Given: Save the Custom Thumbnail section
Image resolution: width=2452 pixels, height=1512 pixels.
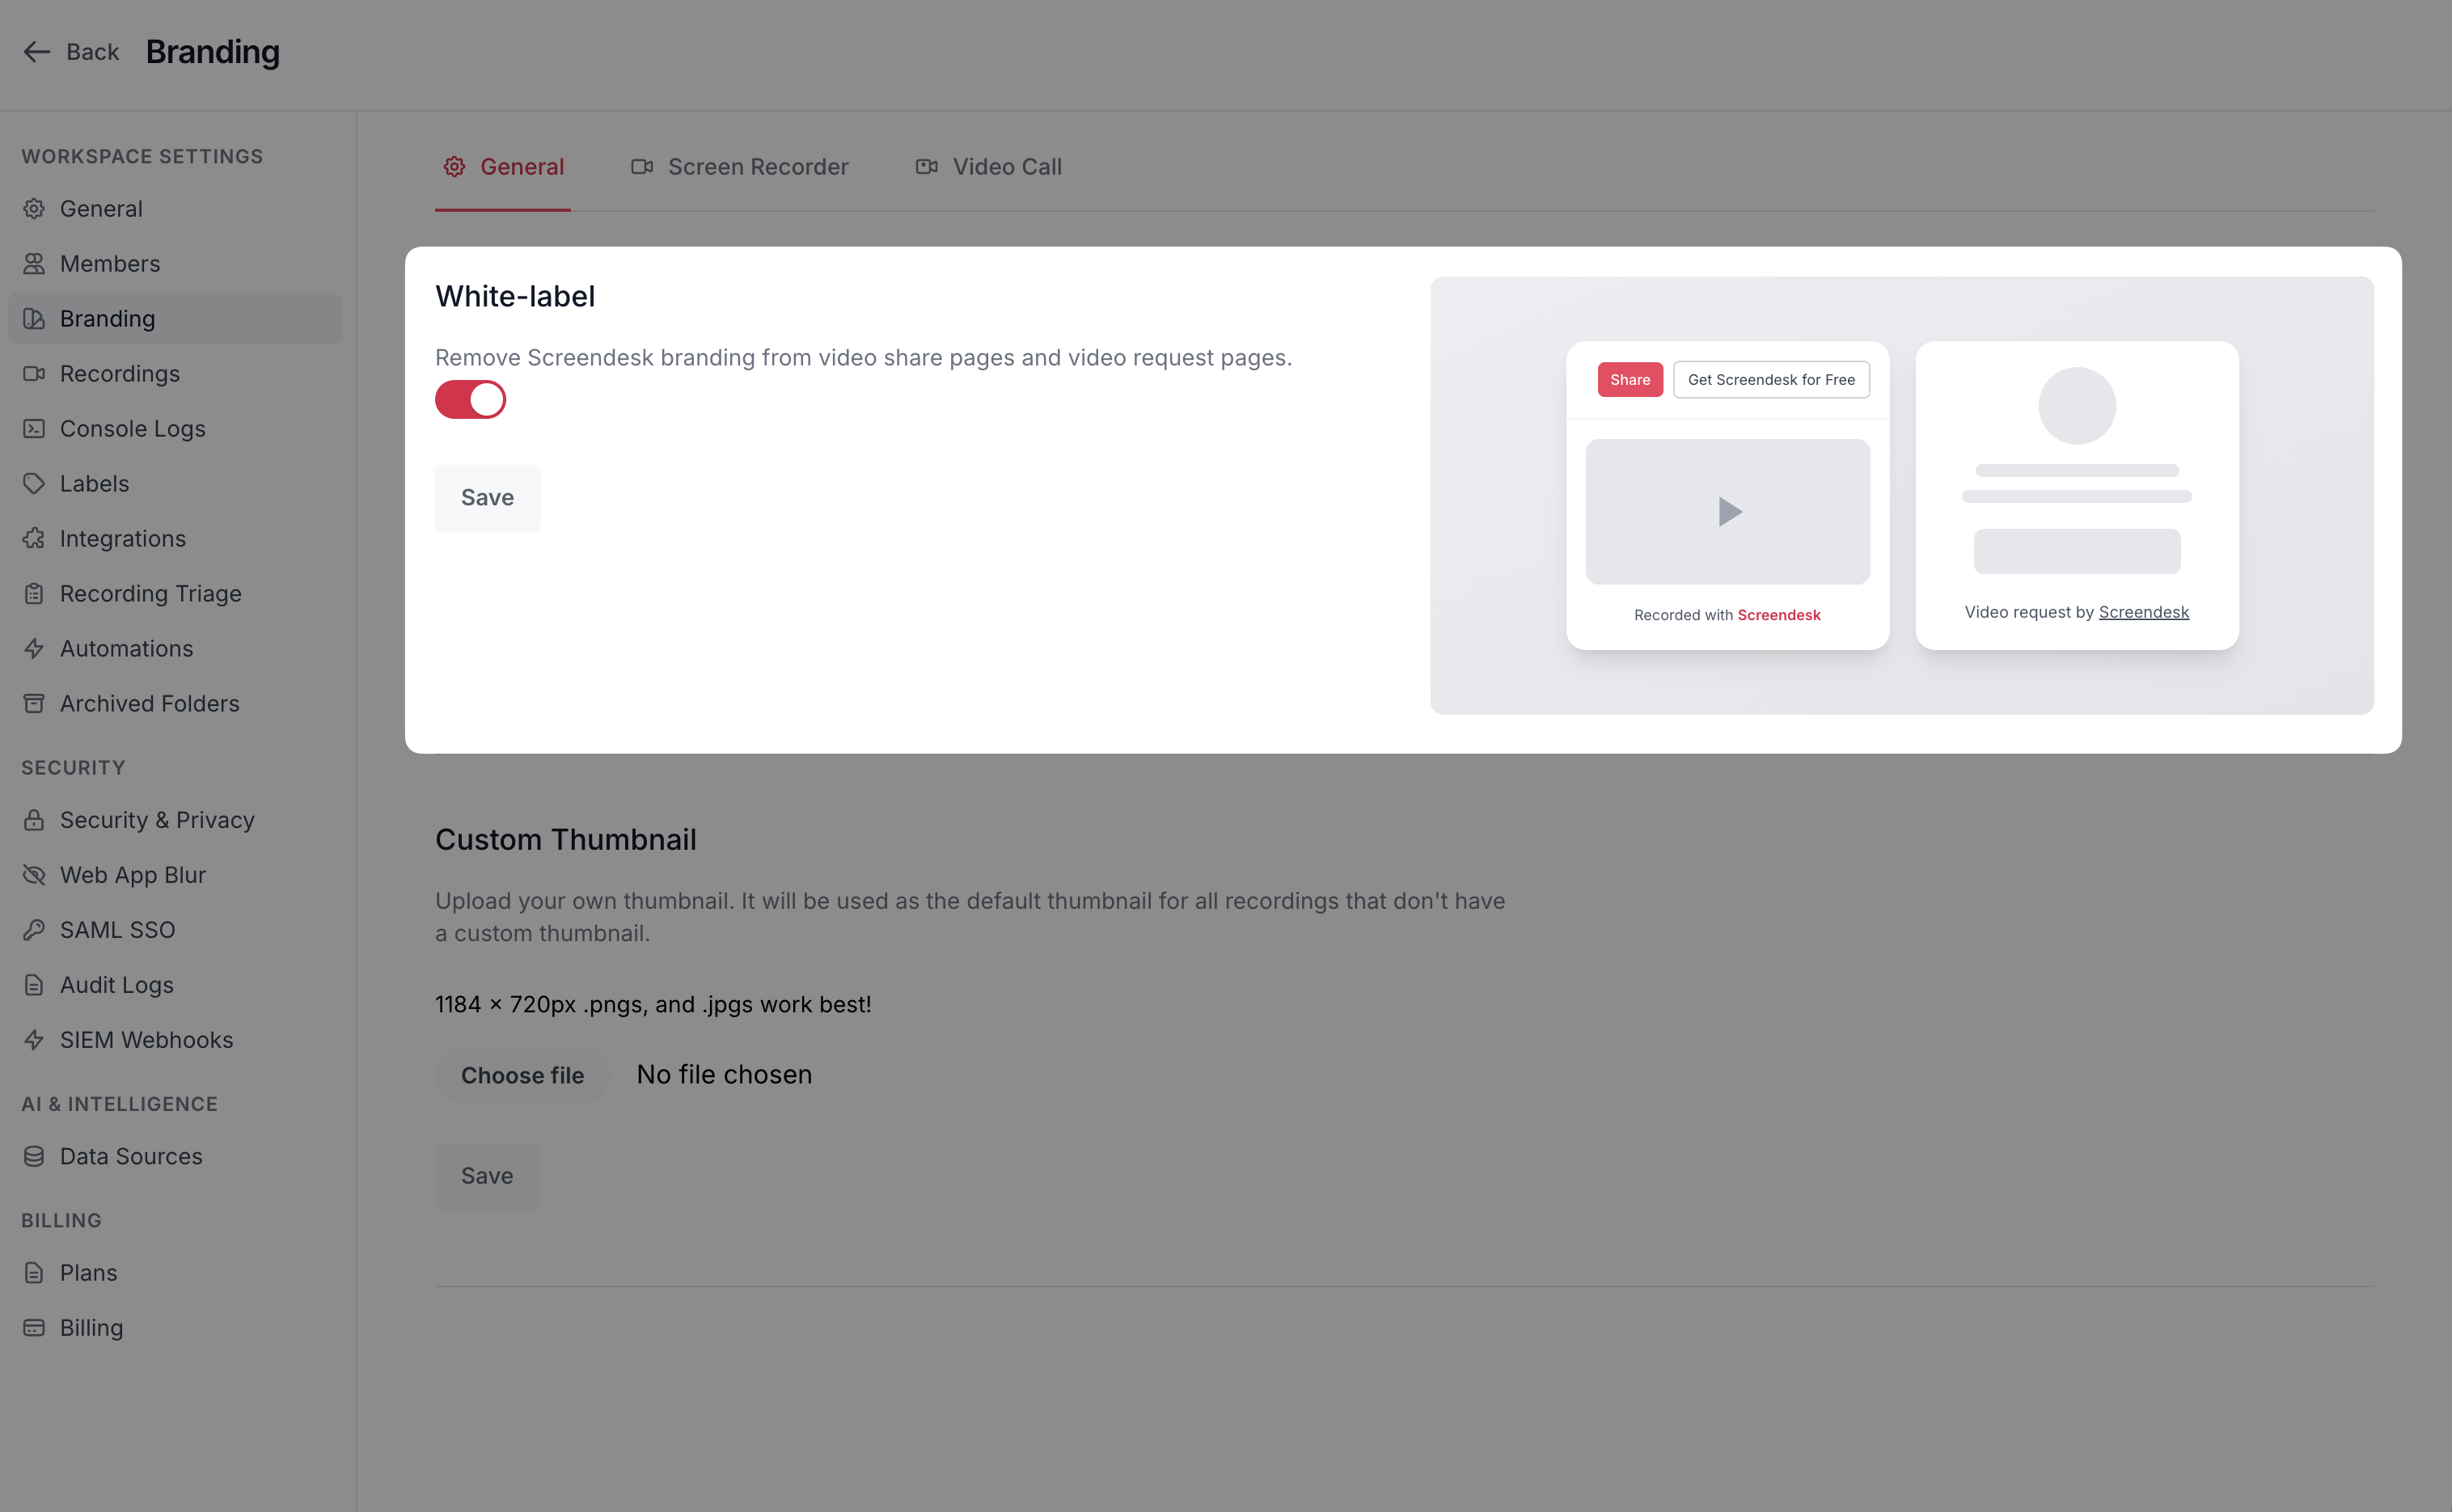Looking at the screenshot, I should (487, 1176).
